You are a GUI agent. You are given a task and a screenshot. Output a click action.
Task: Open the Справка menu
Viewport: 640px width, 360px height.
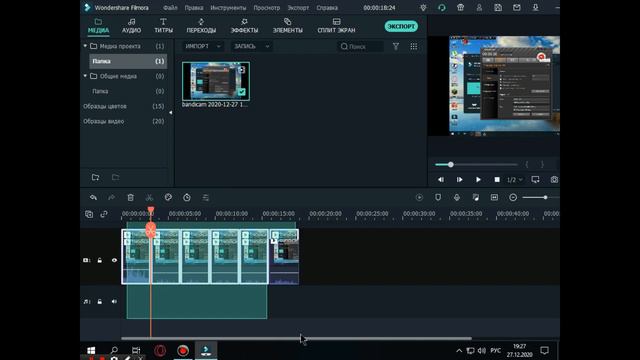tap(327, 8)
